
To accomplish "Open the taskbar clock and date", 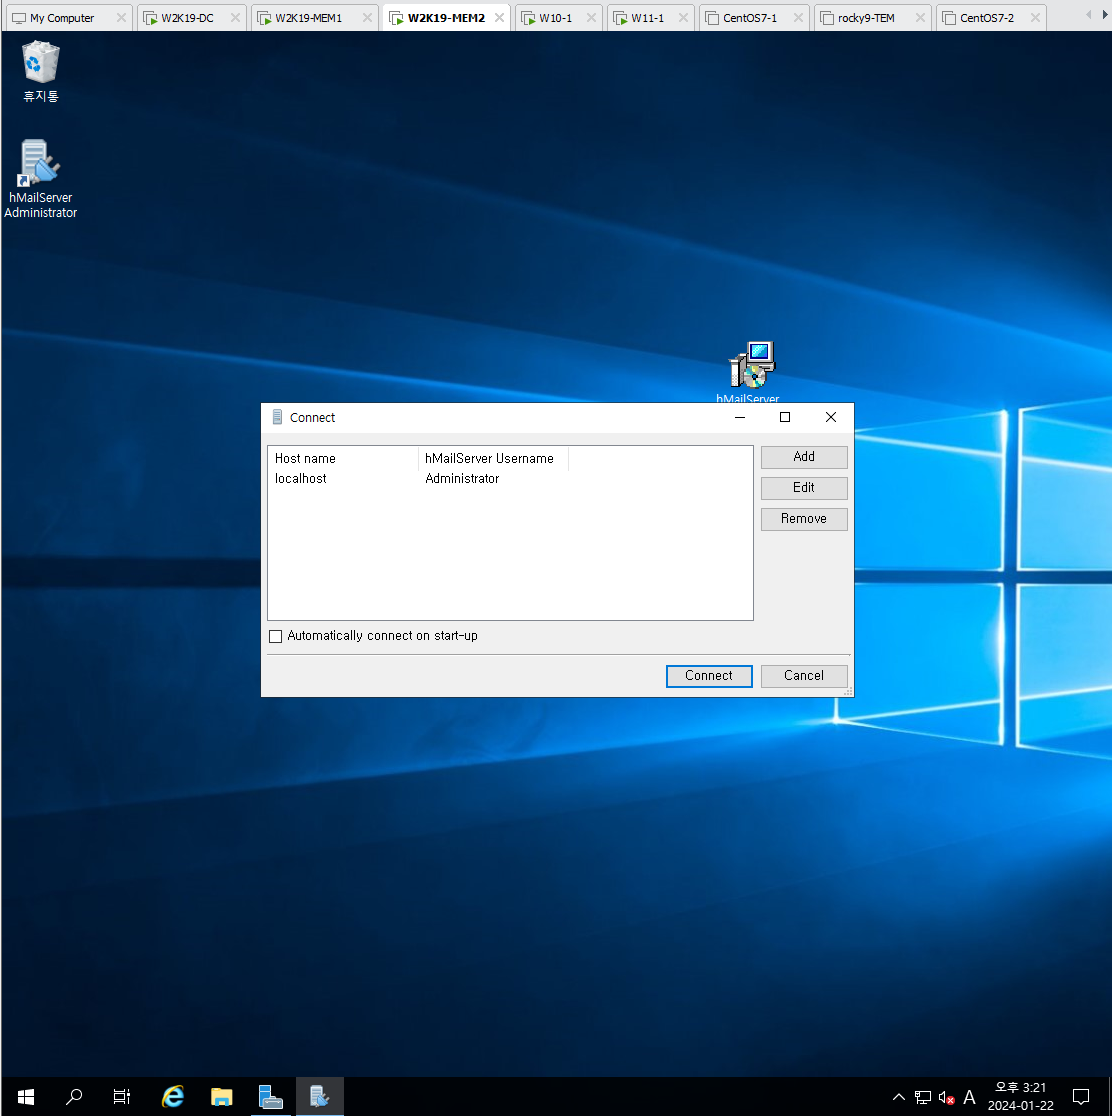I will coord(1020,1097).
